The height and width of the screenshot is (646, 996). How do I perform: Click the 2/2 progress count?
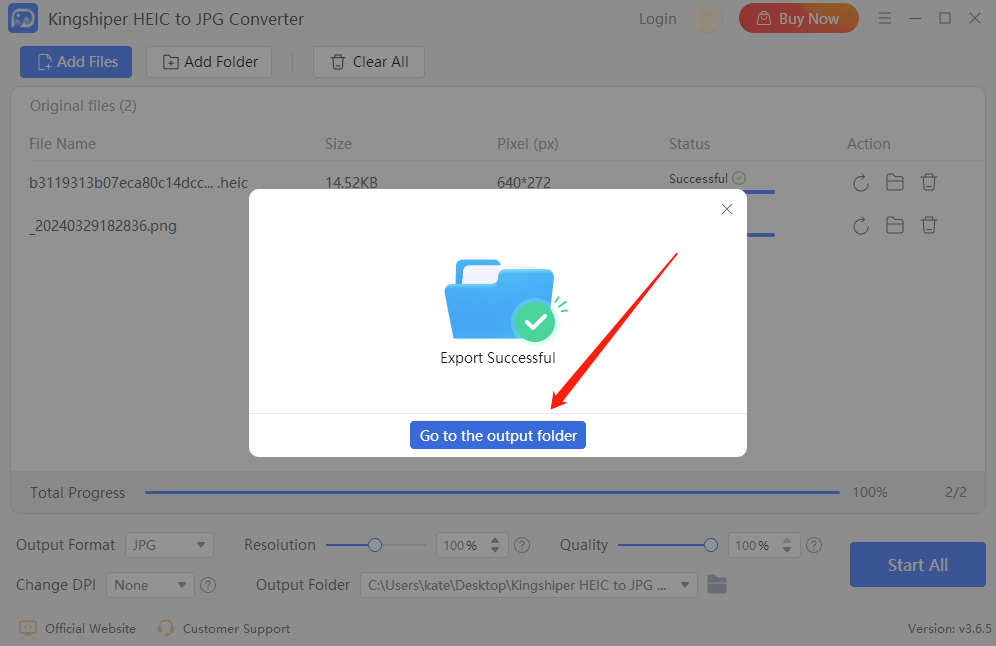coord(955,492)
